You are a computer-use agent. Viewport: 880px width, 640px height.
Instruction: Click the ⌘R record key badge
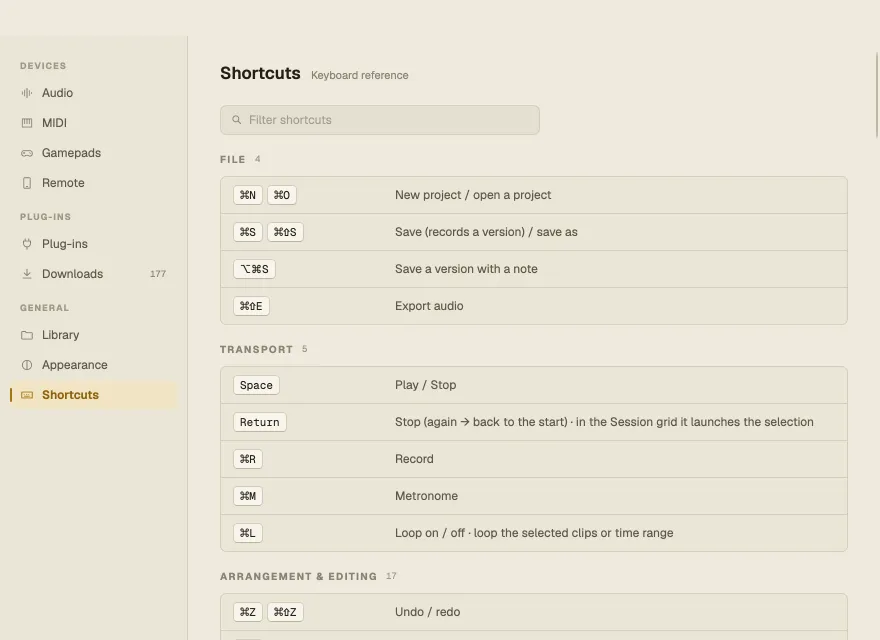click(248, 459)
